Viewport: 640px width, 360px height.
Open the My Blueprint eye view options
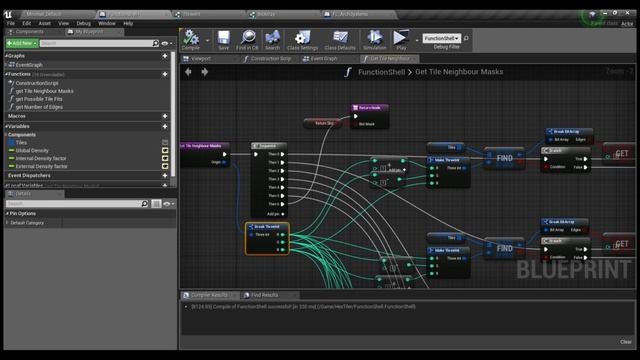pos(167,43)
